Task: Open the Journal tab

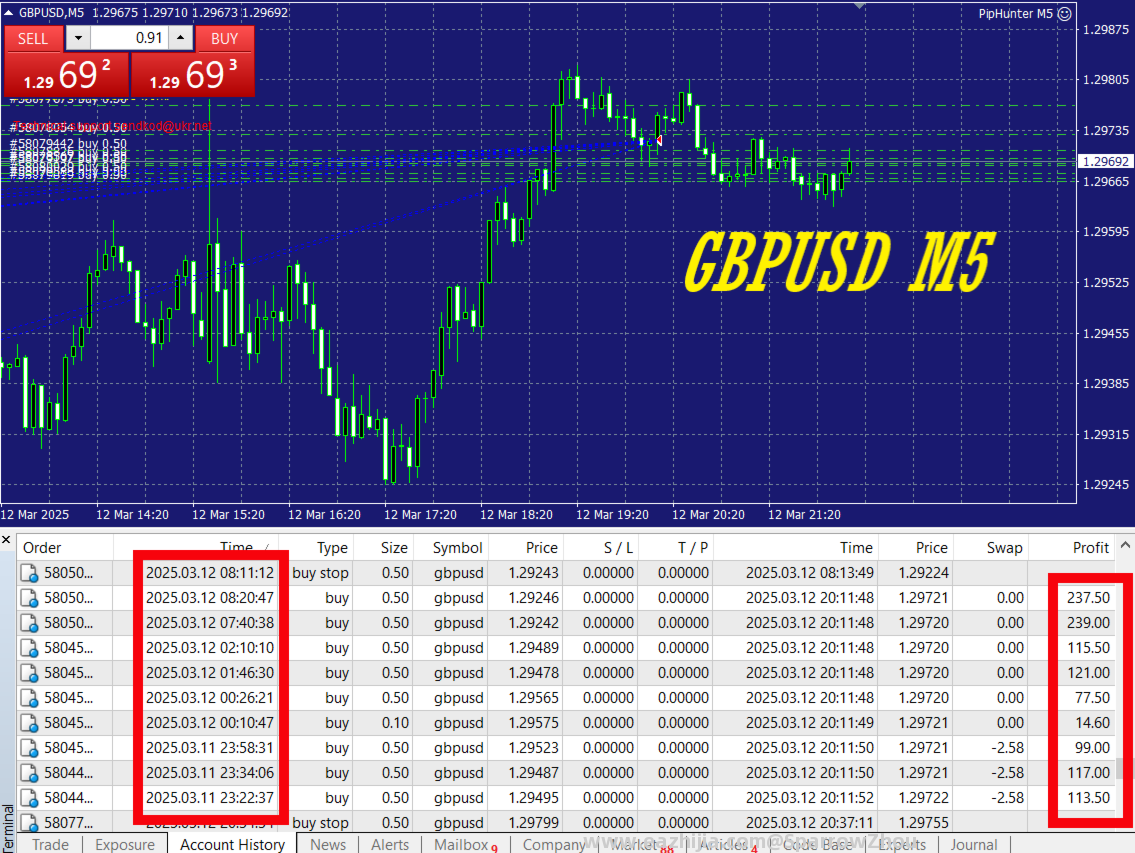Action: pos(974,844)
